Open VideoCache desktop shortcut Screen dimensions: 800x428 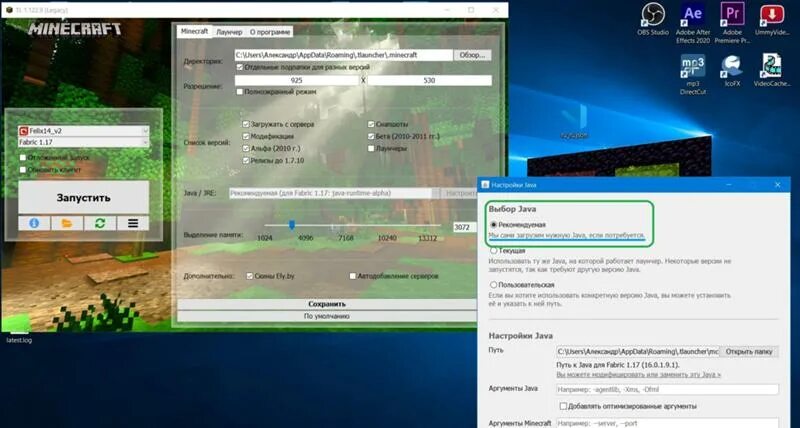(x=772, y=70)
